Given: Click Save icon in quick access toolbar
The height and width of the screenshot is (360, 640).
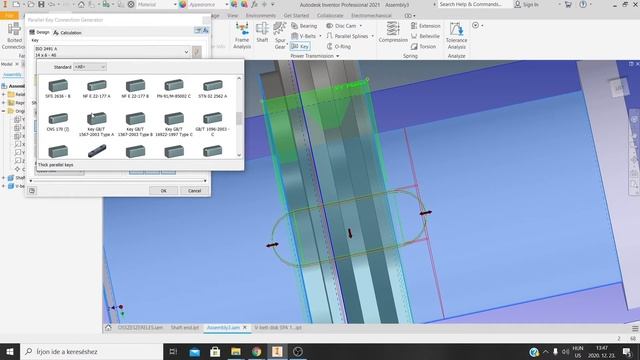Looking at the screenshot, I should pos(41,4).
